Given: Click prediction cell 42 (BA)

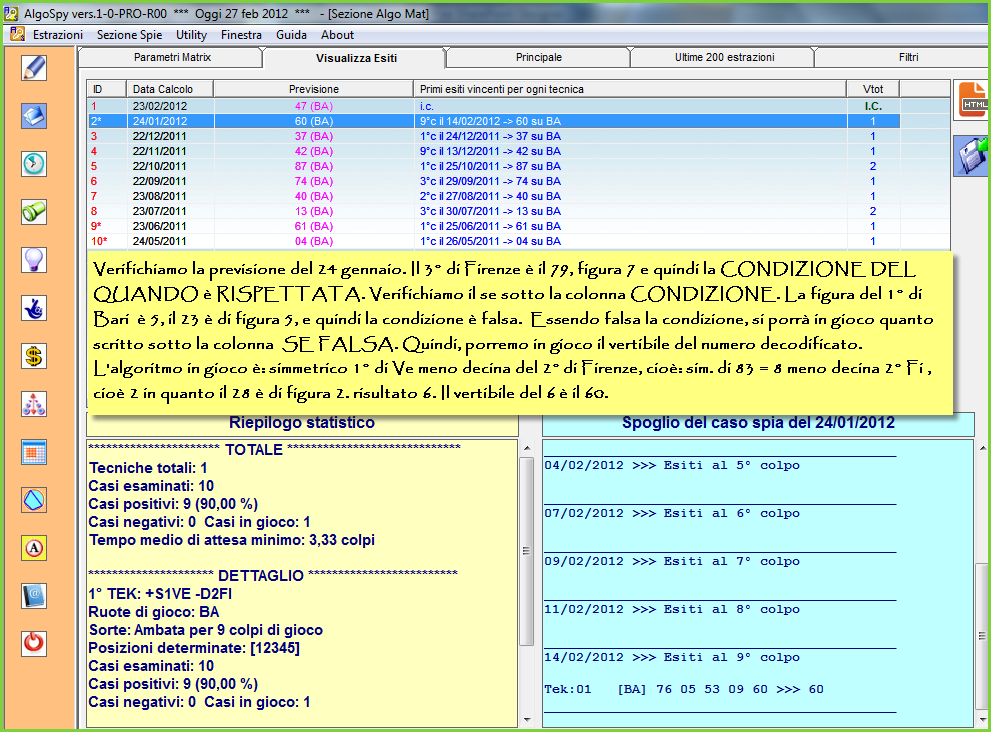Looking at the screenshot, I should [313, 151].
